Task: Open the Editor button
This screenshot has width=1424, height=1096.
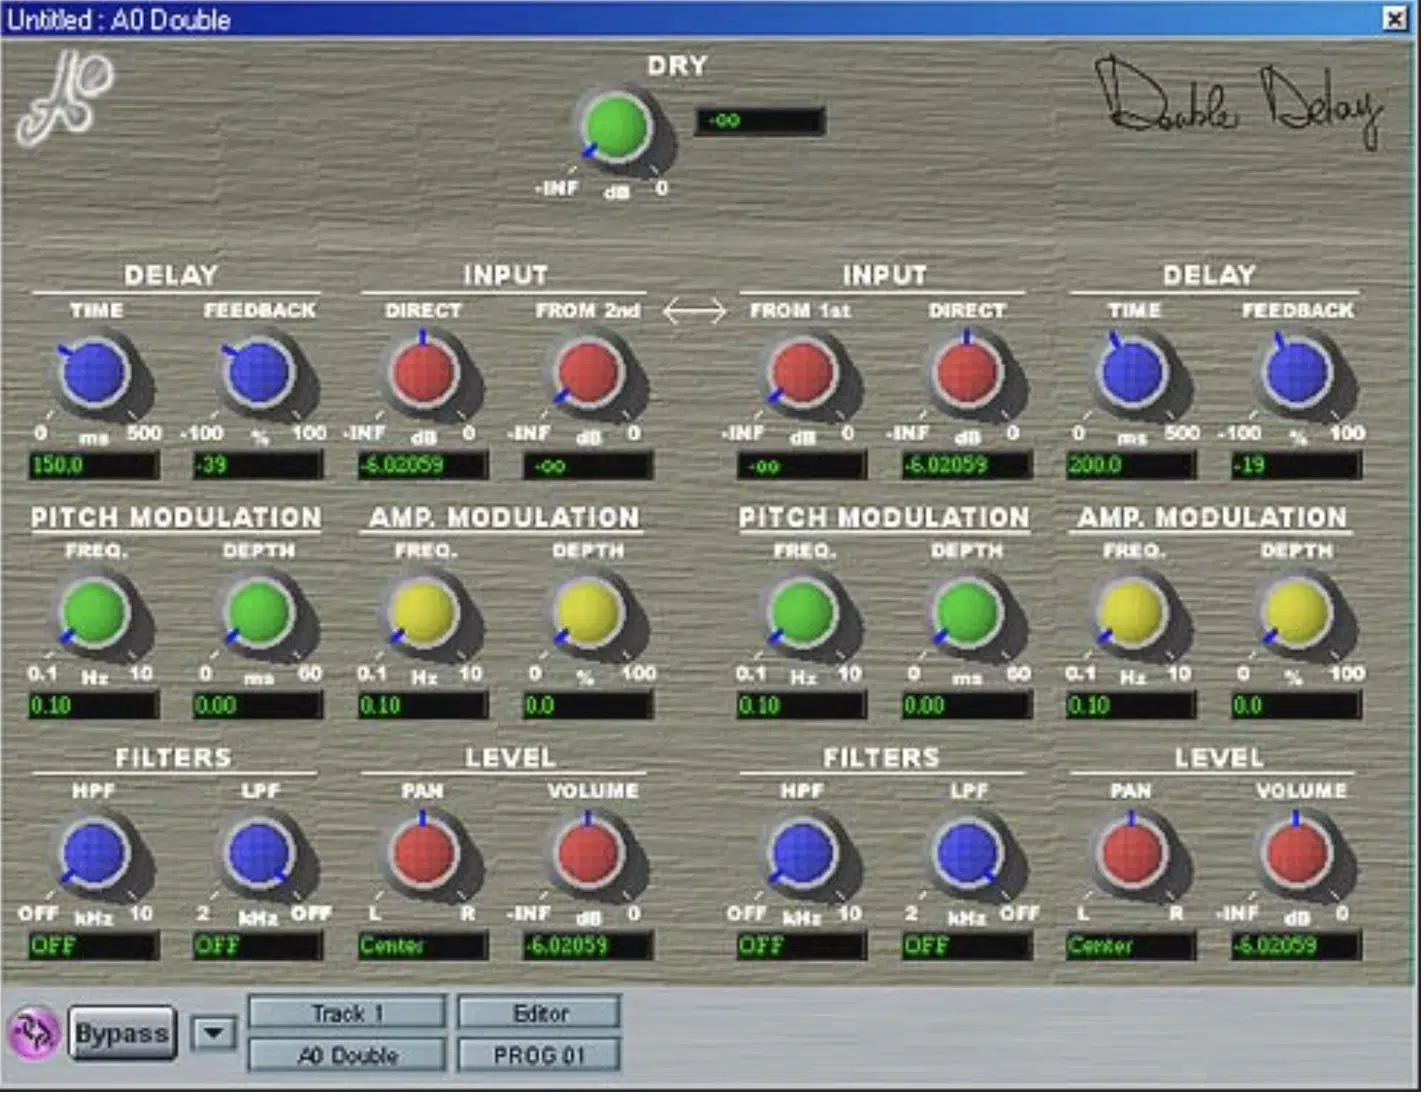Action: (539, 1012)
